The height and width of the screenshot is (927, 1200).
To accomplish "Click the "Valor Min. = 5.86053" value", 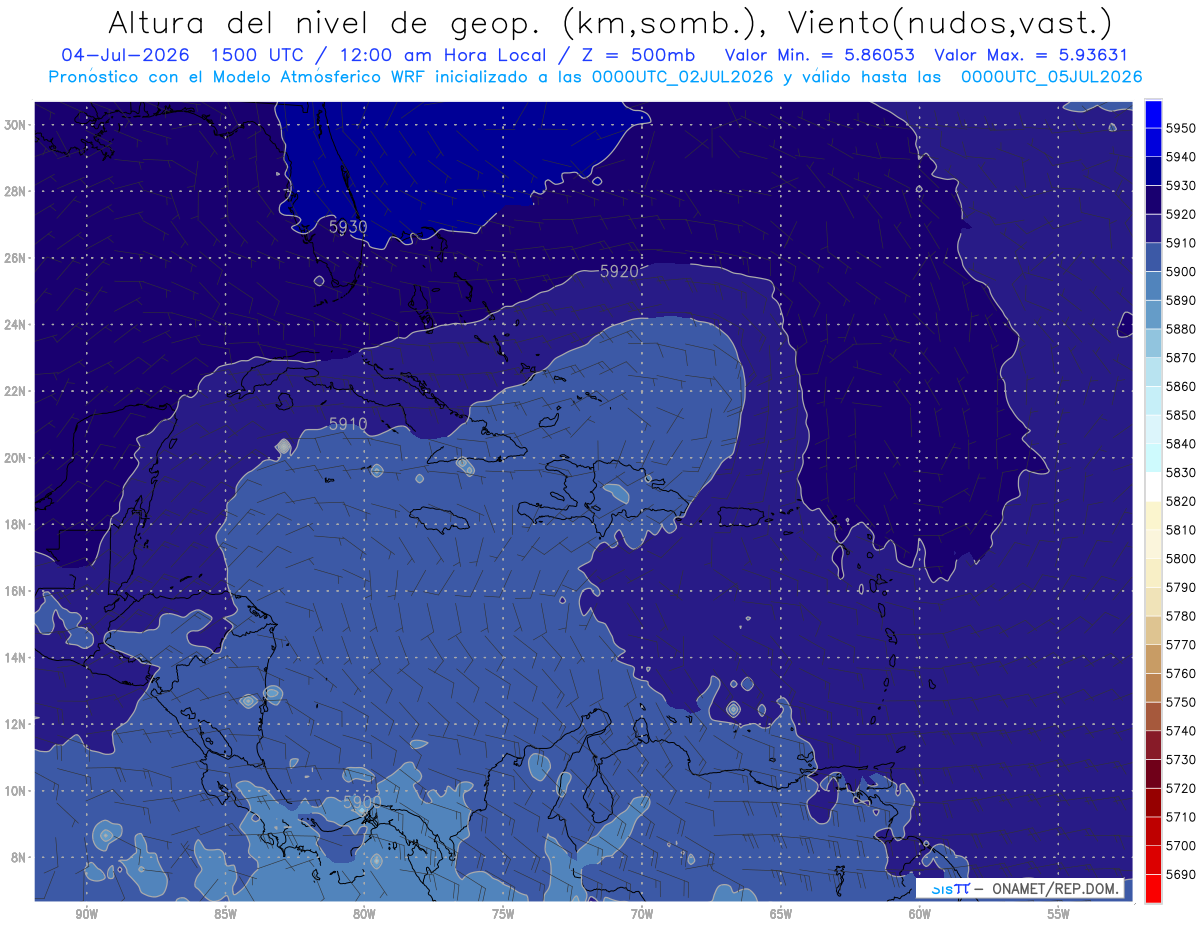I will pyautogui.click(x=819, y=55).
